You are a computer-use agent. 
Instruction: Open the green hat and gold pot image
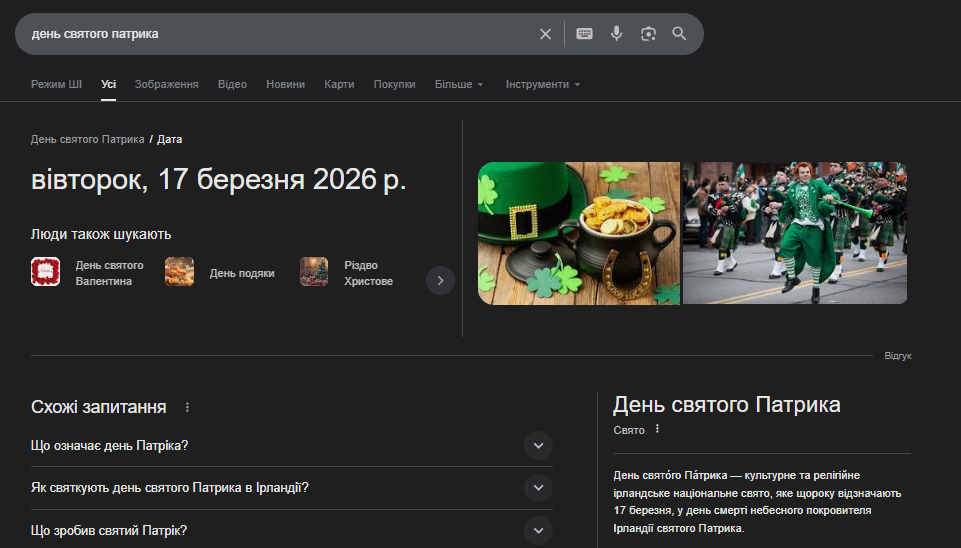pos(579,233)
